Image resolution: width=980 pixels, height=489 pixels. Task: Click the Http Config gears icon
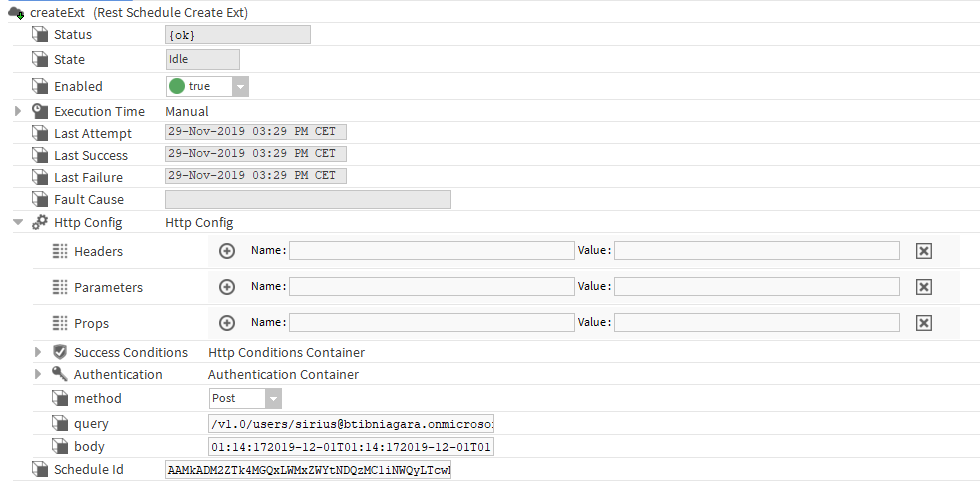tap(40, 222)
